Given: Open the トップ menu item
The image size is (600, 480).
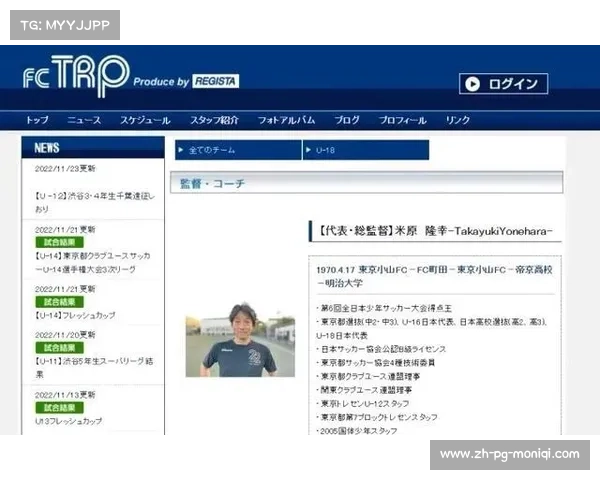Looking at the screenshot, I should coord(37,120).
